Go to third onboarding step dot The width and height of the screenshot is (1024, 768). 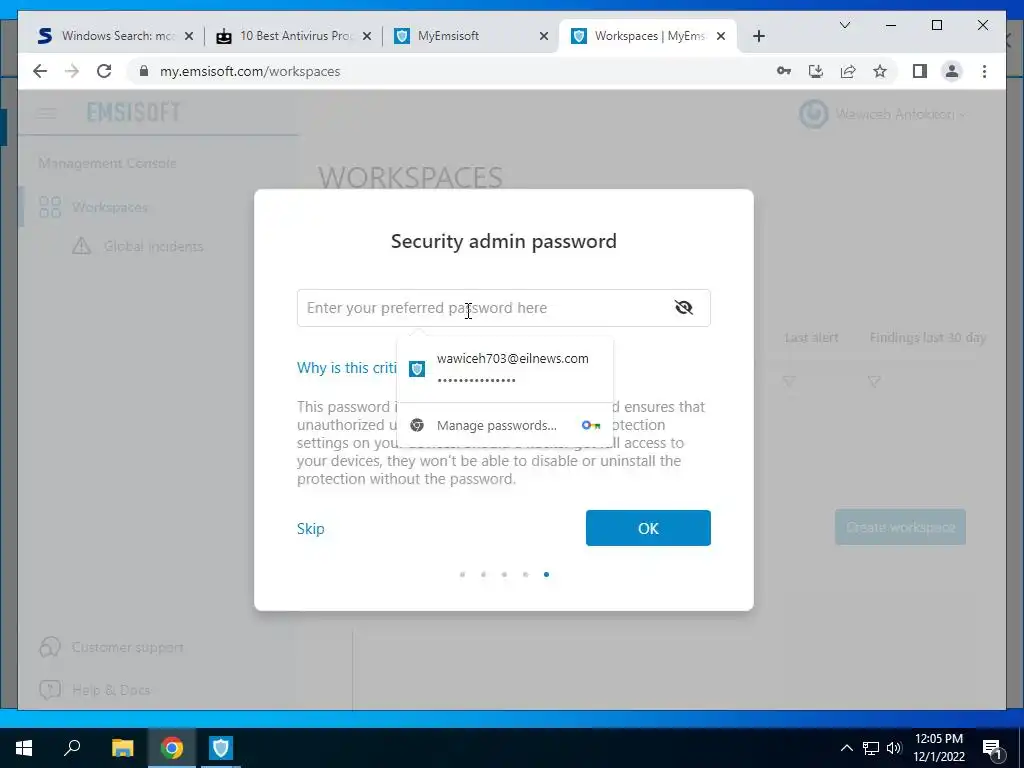click(504, 575)
